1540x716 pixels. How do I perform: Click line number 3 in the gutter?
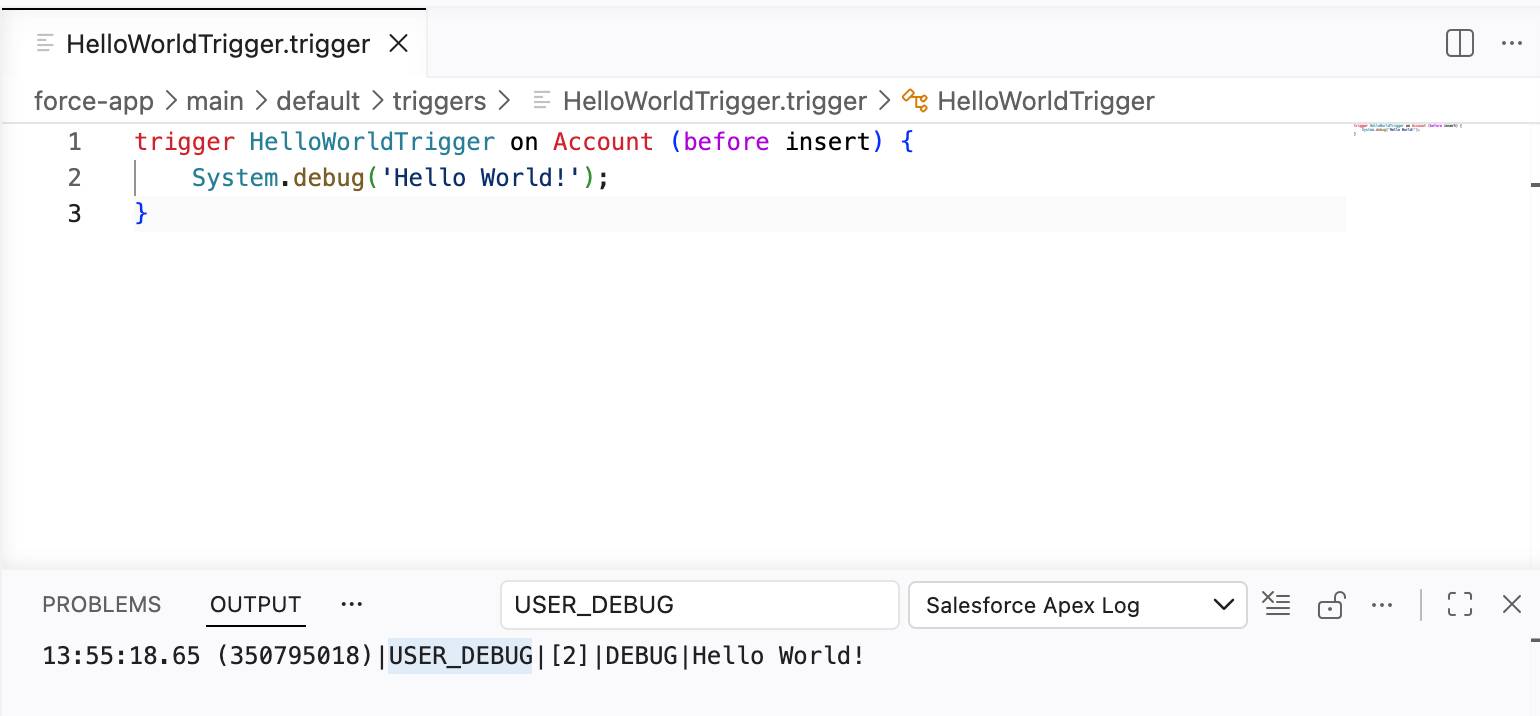[x=75, y=214]
